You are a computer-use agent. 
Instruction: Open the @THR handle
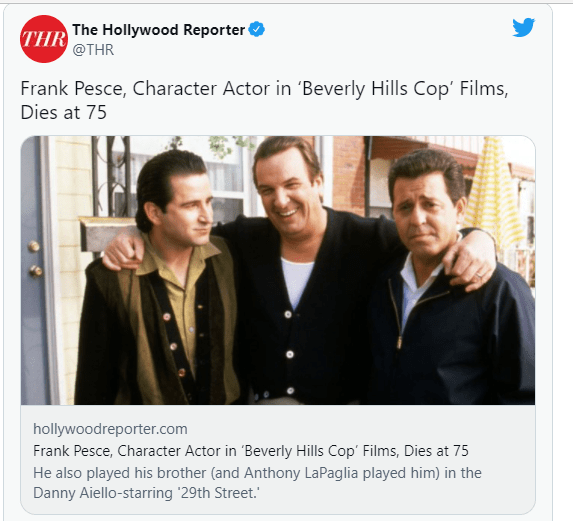pyautogui.click(x=93, y=50)
